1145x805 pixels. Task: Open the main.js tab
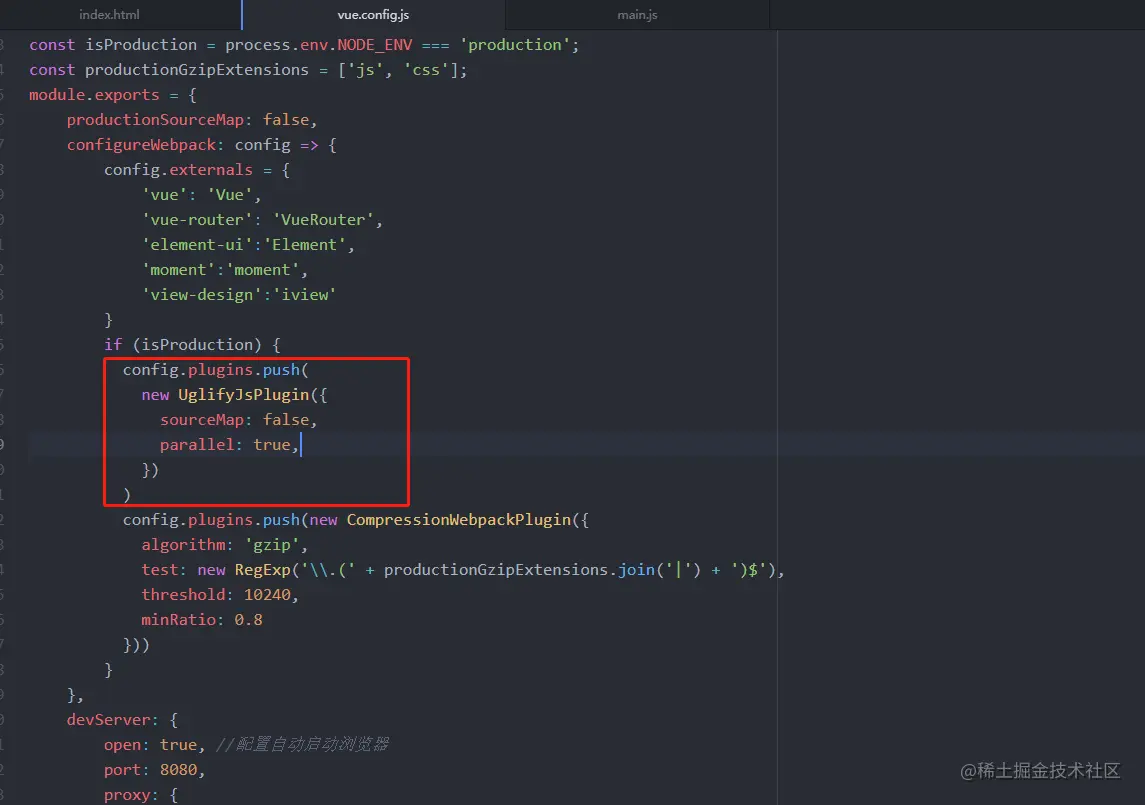pyautogui.click(x=637, y=15)
